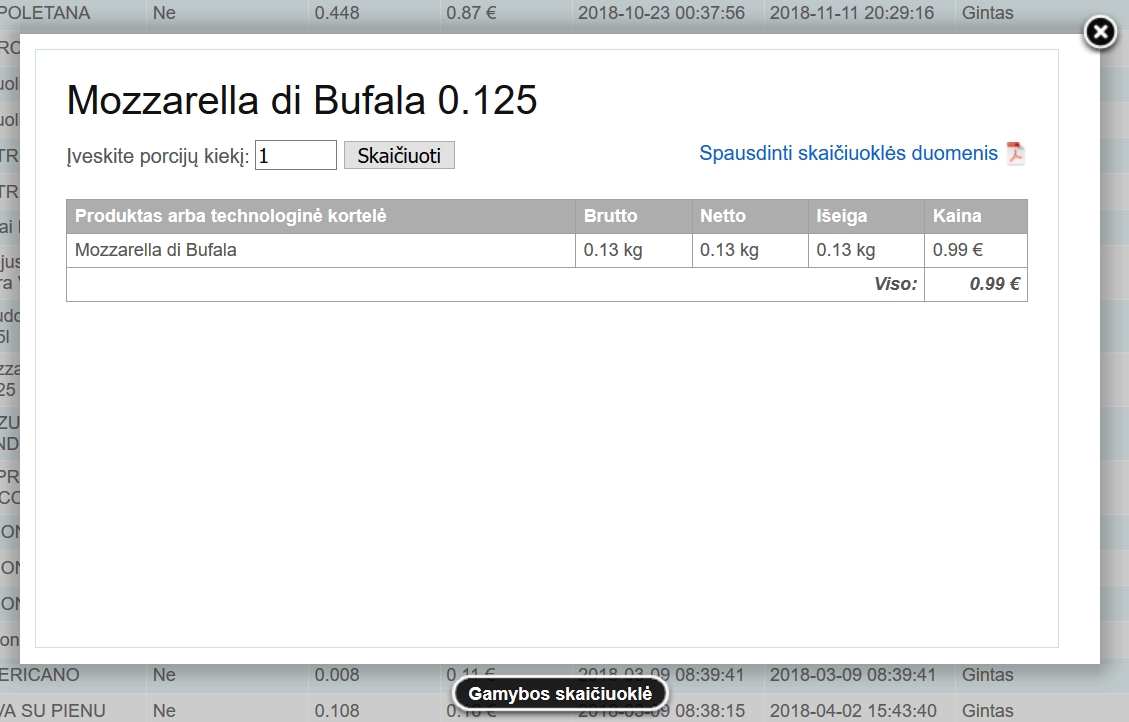Image resolution: width=1129 pixels, height=722 pixels.
Task: Click the 0.108 value in the bottom background row
Action: pos(337,711)
